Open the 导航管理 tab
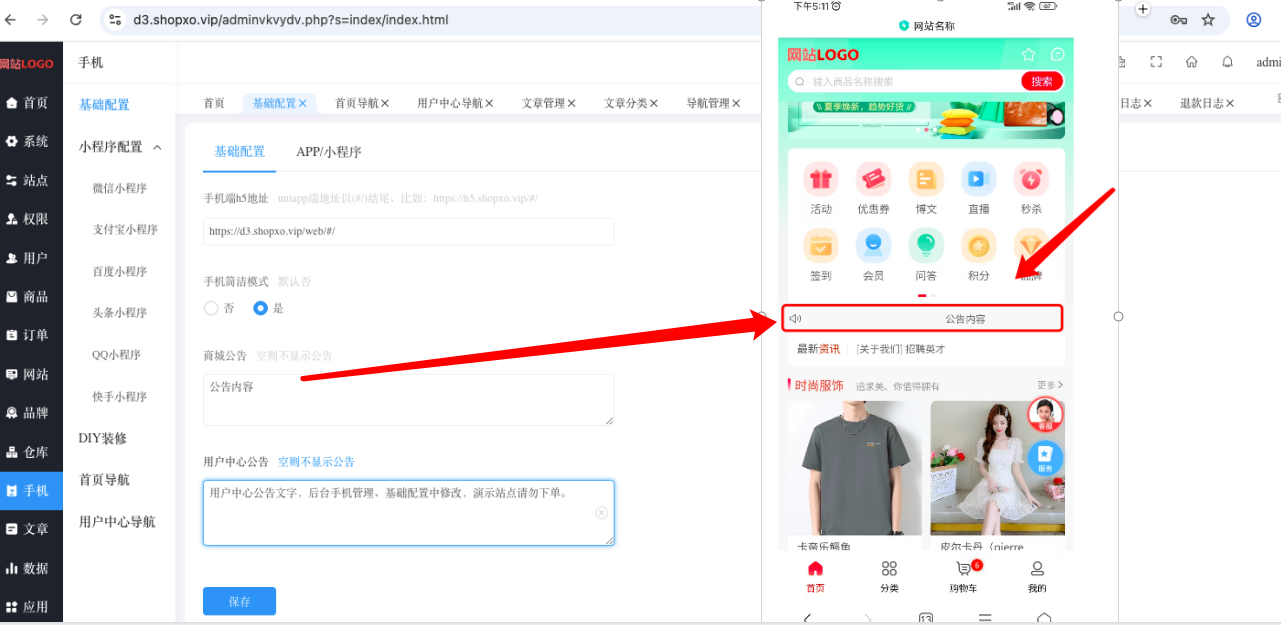This screenshot has width=1281, height=625. [x=708, y=103]
